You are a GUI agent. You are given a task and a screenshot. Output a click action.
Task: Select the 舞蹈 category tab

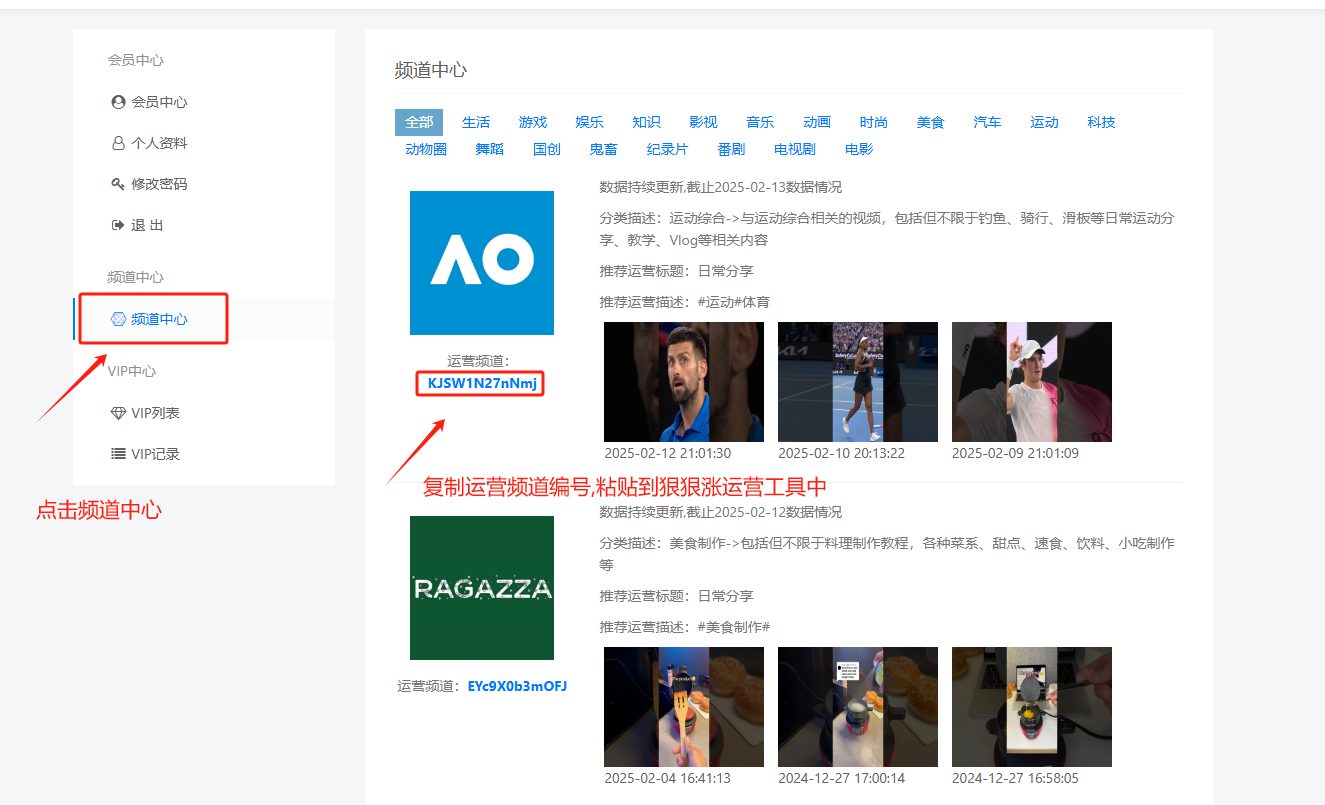tap(490, 149)
